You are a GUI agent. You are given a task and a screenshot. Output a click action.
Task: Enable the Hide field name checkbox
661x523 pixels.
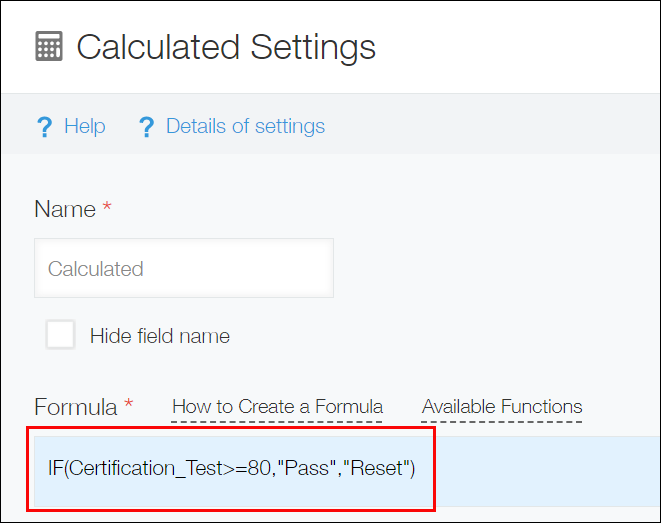tap(60, 335)
